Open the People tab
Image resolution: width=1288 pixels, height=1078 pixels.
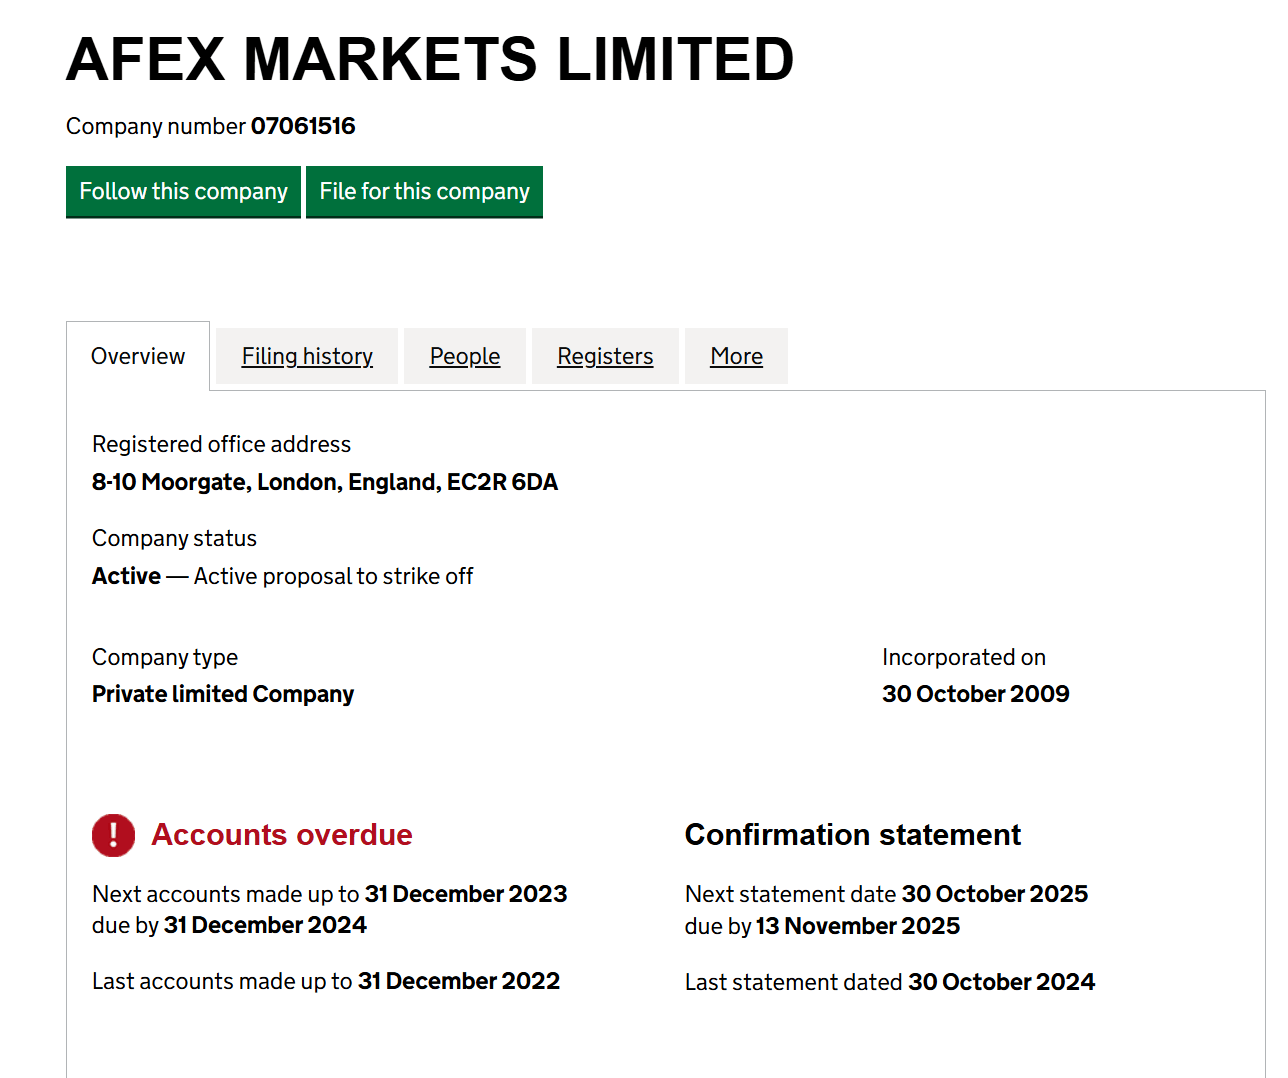tap(465, 356)
